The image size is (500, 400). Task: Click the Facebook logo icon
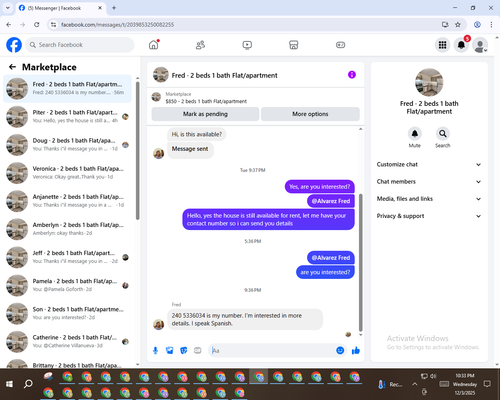pyautogui.click(x=14, y=45)
